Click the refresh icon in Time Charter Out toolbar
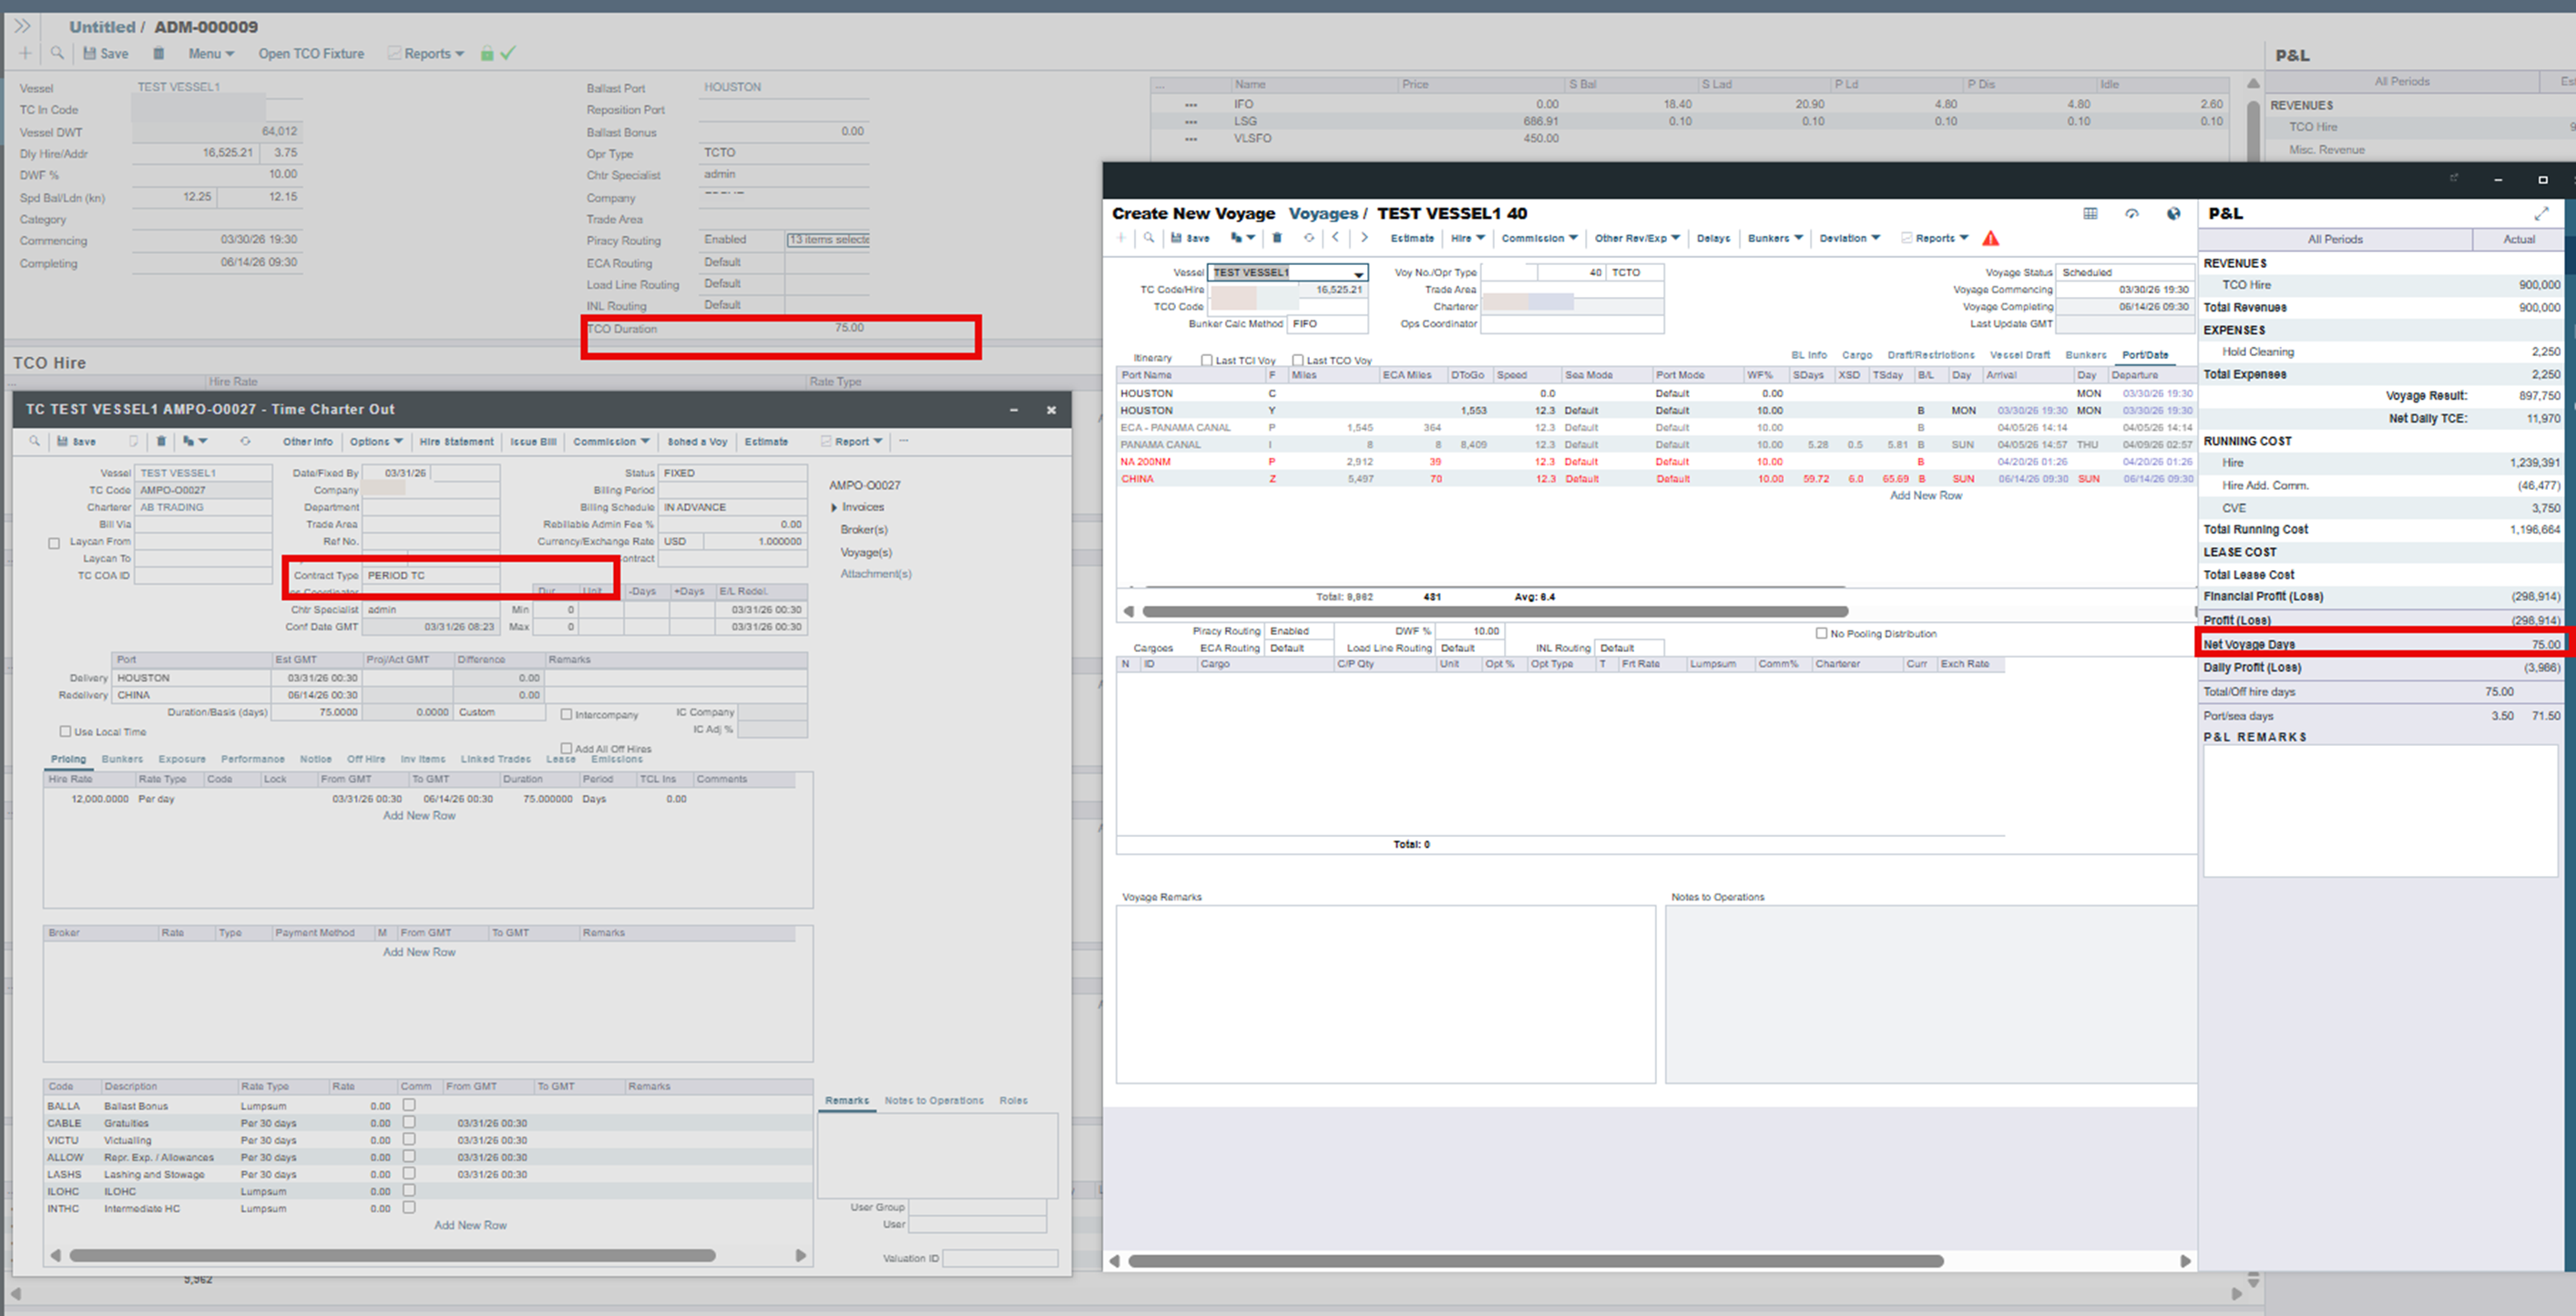The height and width of the screenshot is (1316, 2576). point(245,441)
